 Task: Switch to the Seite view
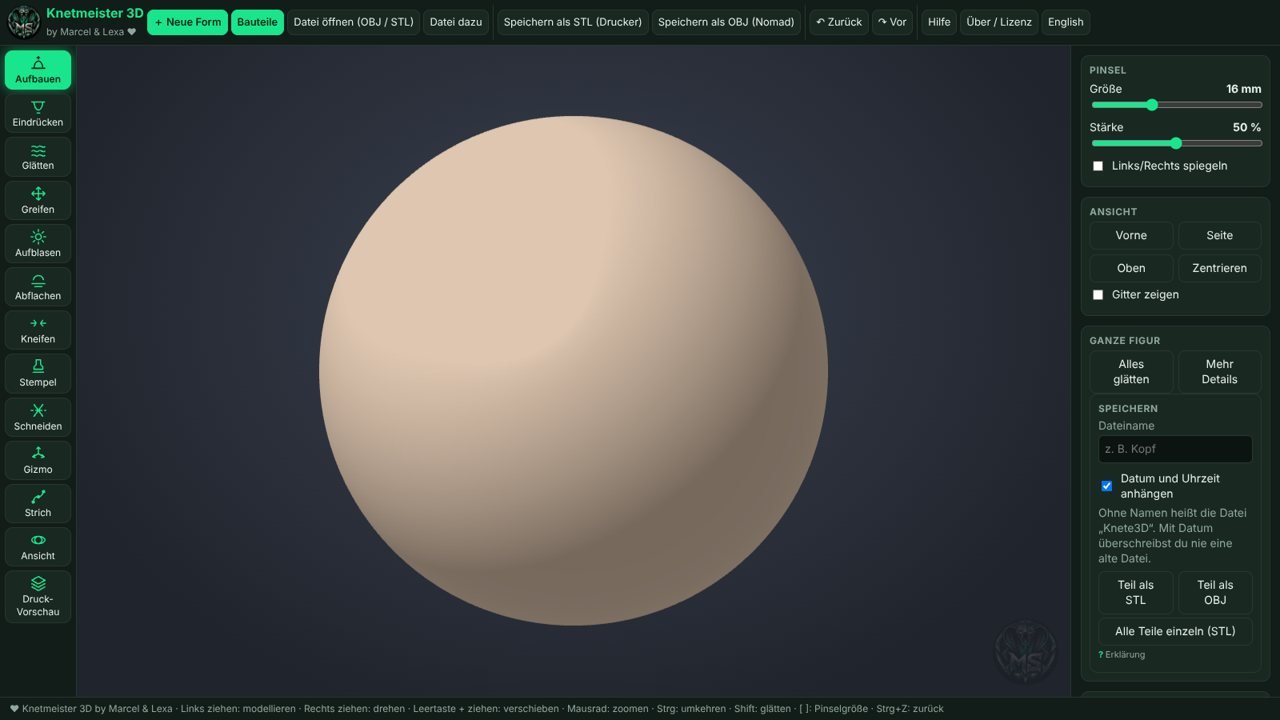[1220, 236]
